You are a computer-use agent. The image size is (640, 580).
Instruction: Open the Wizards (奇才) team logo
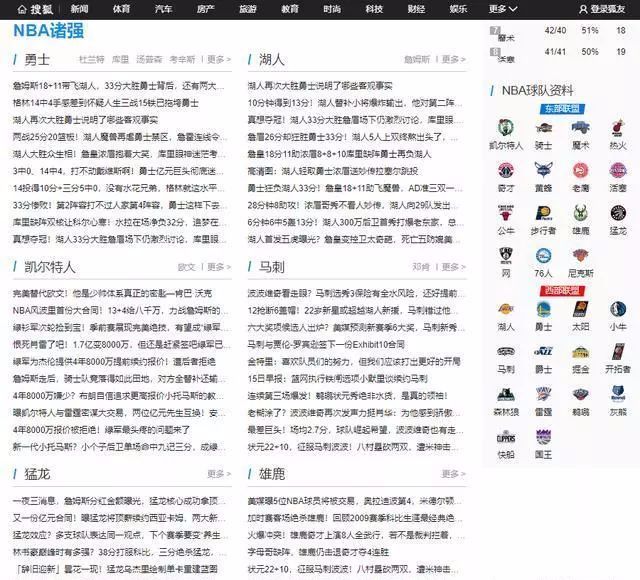tap(505, 170)
